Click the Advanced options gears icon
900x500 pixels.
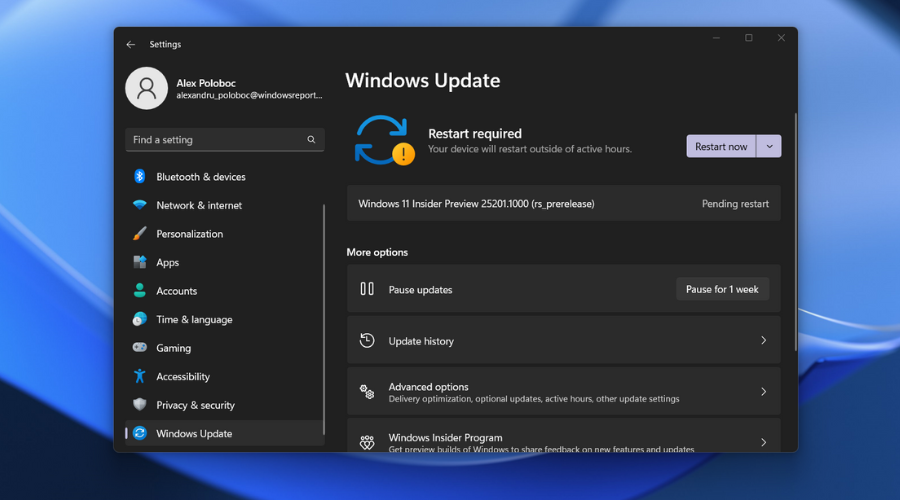coord(367,392)
